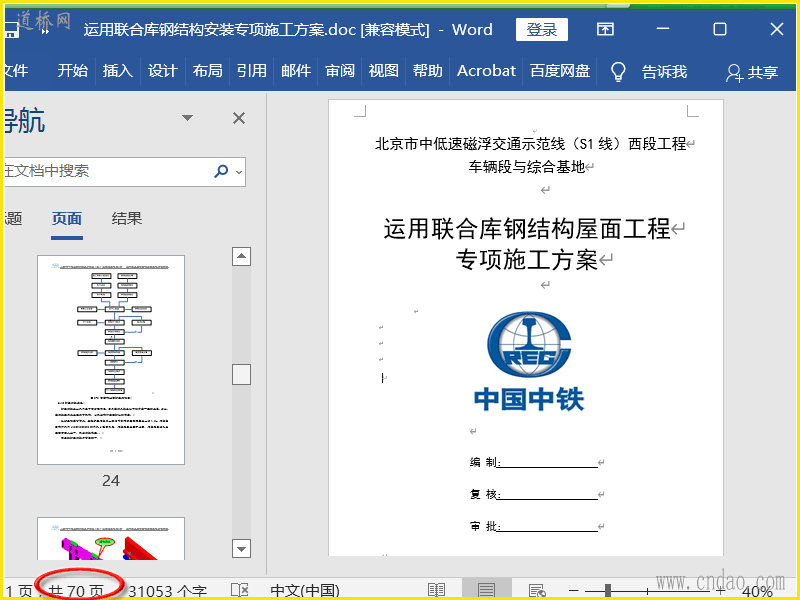Minimize the Word window

pos(663,29)
